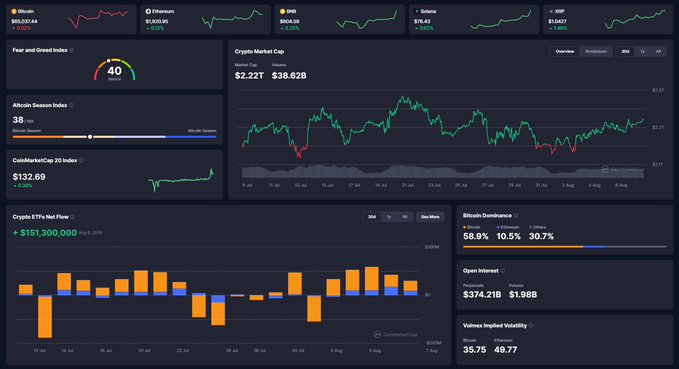Select 1y range on Crypto Market Cap
The height and width of the screenshot is (369, 679).
(x=643, y=52)
